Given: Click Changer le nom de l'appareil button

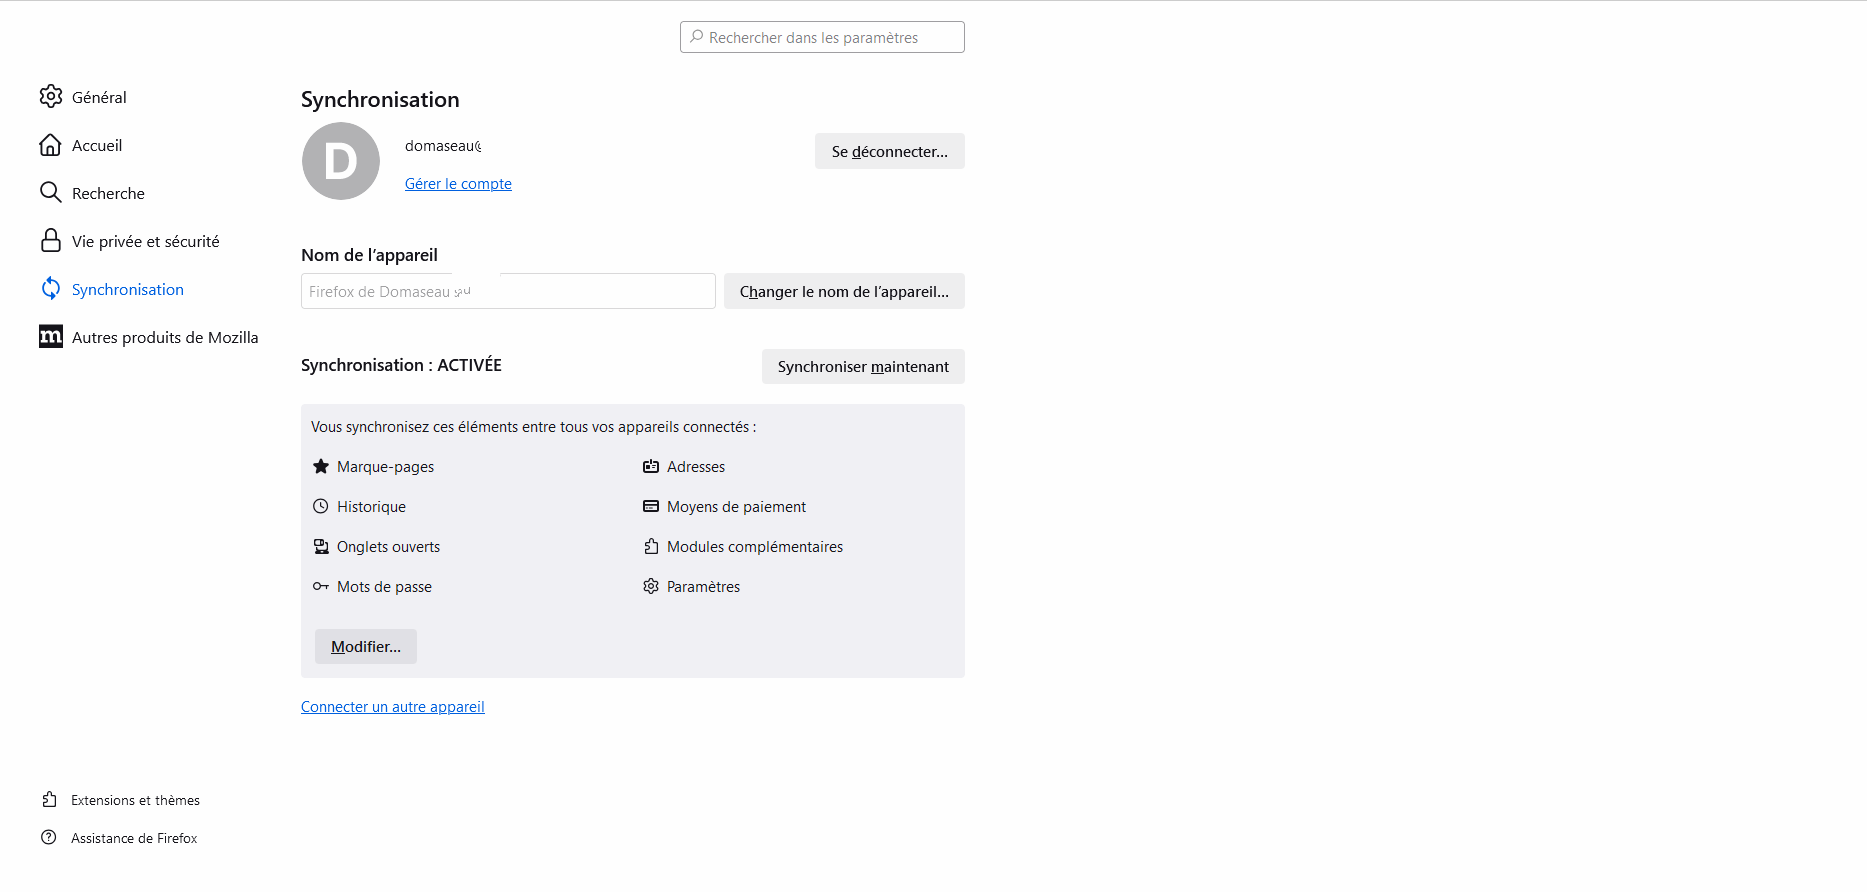Looking at the screenshot, I should click(x=844, y=291).
